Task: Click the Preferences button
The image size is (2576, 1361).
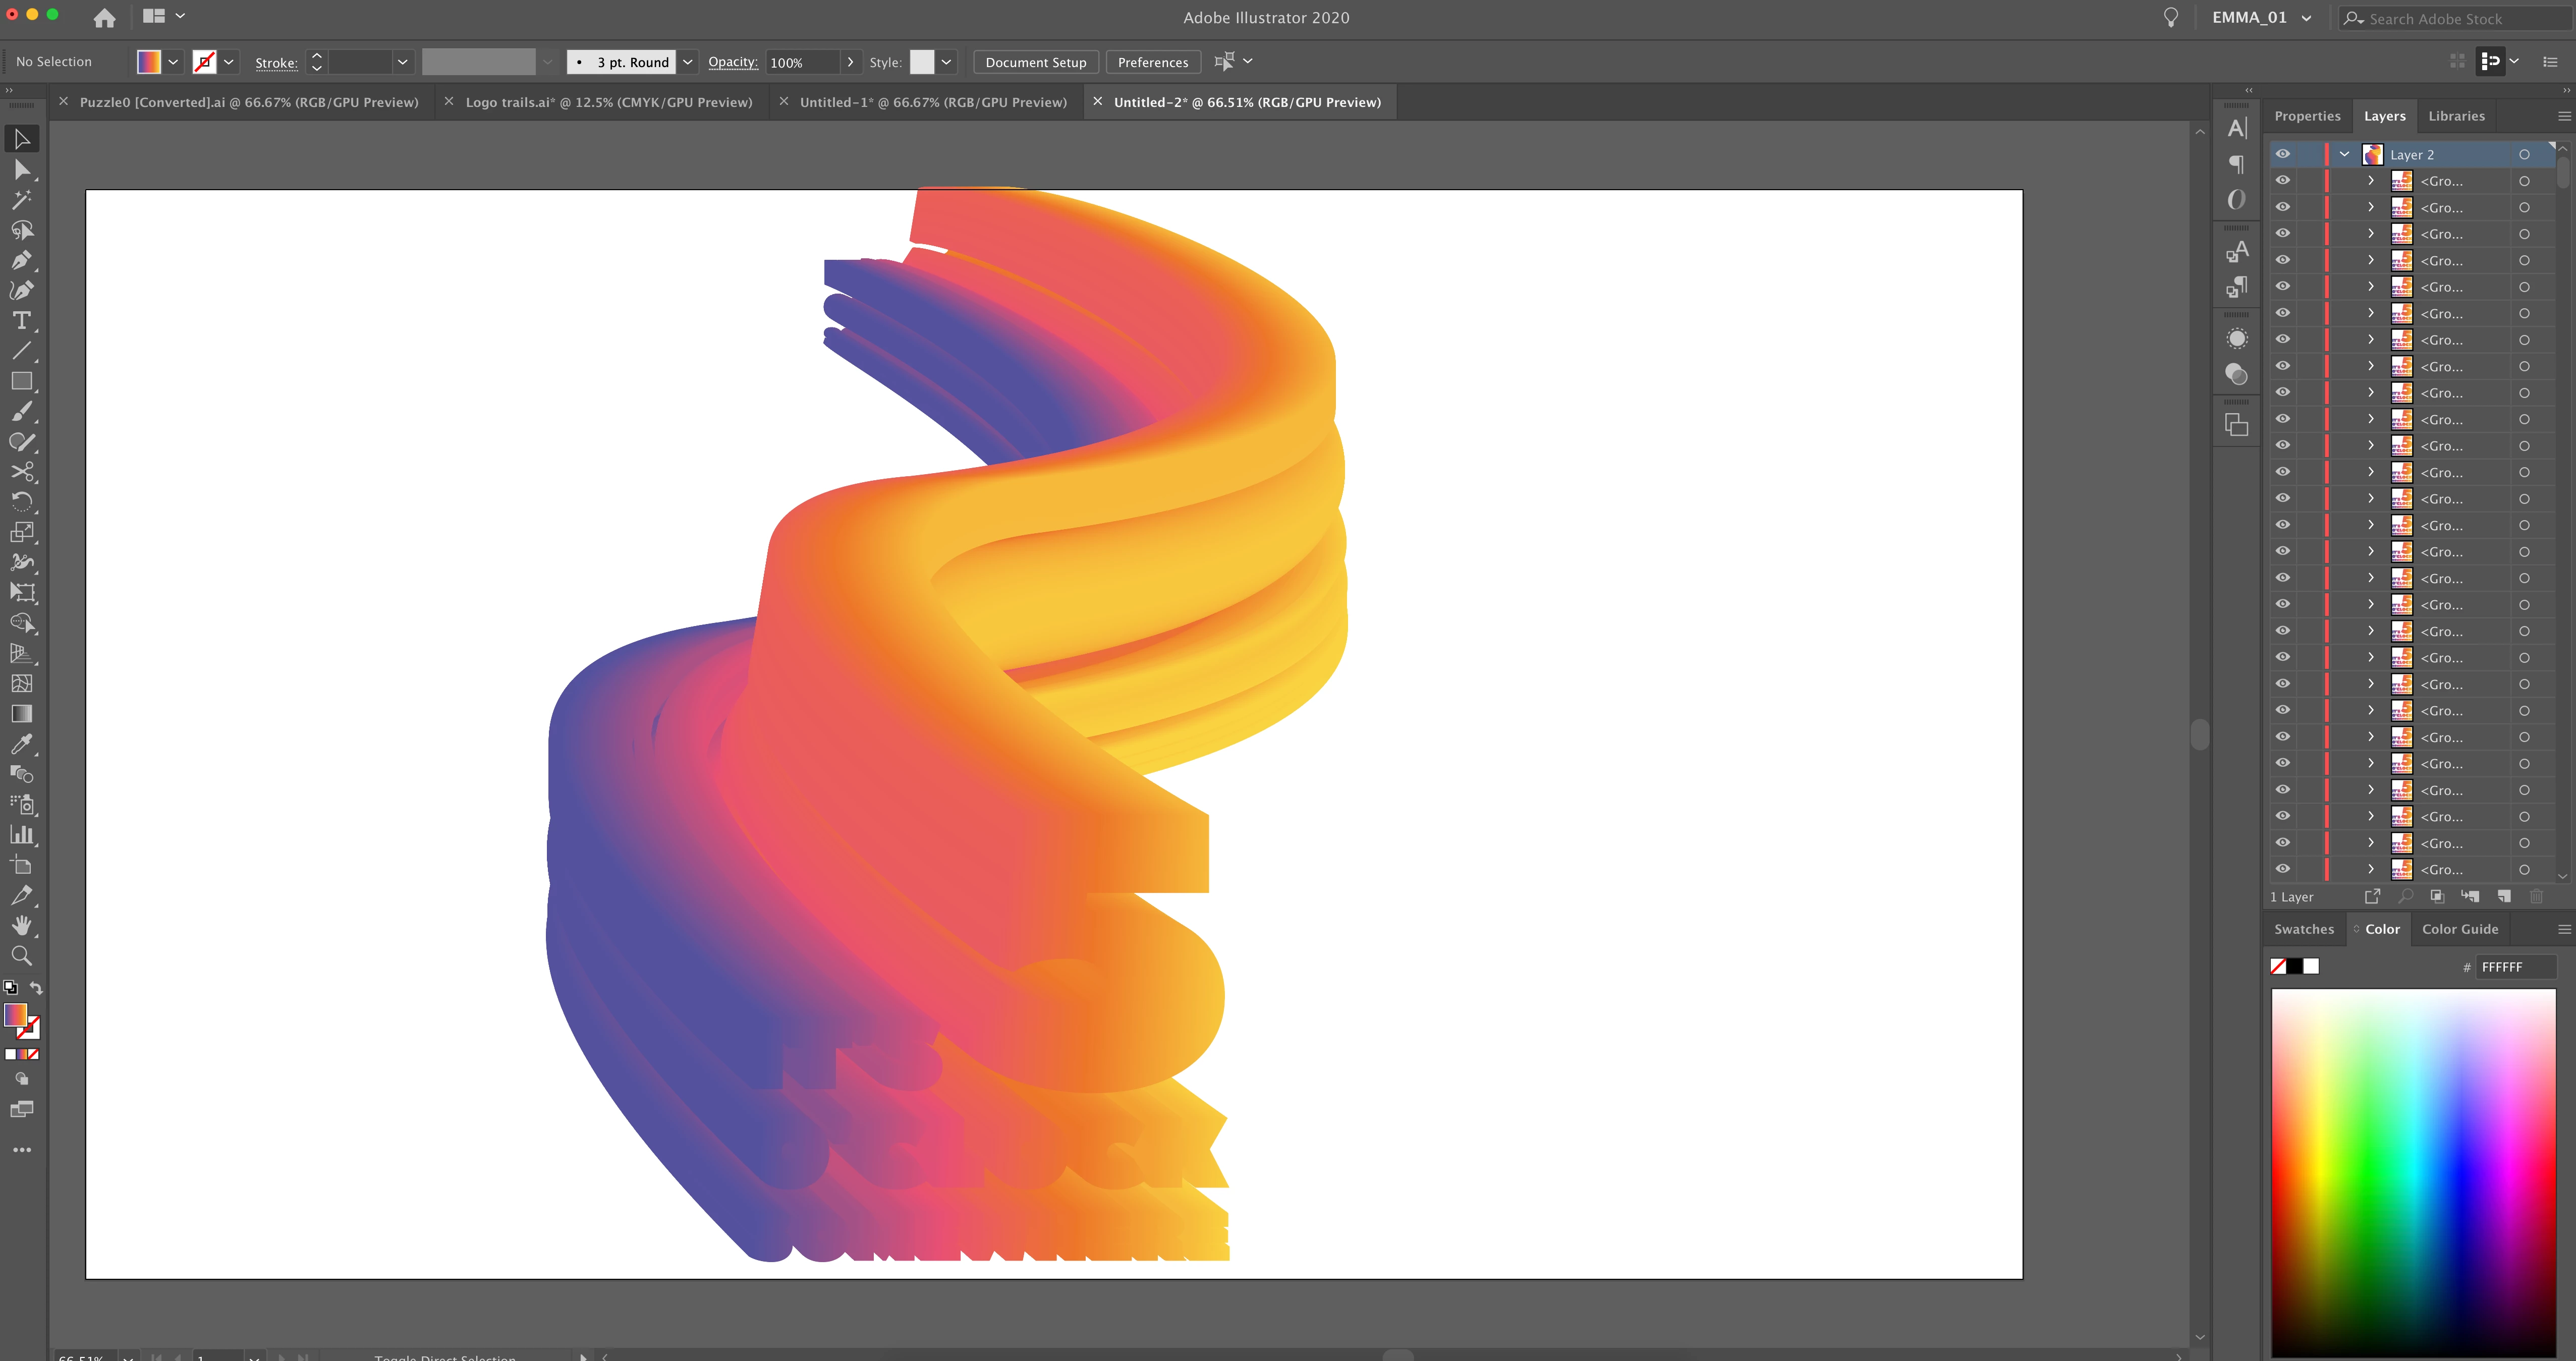Action: tap(1152, 62)
